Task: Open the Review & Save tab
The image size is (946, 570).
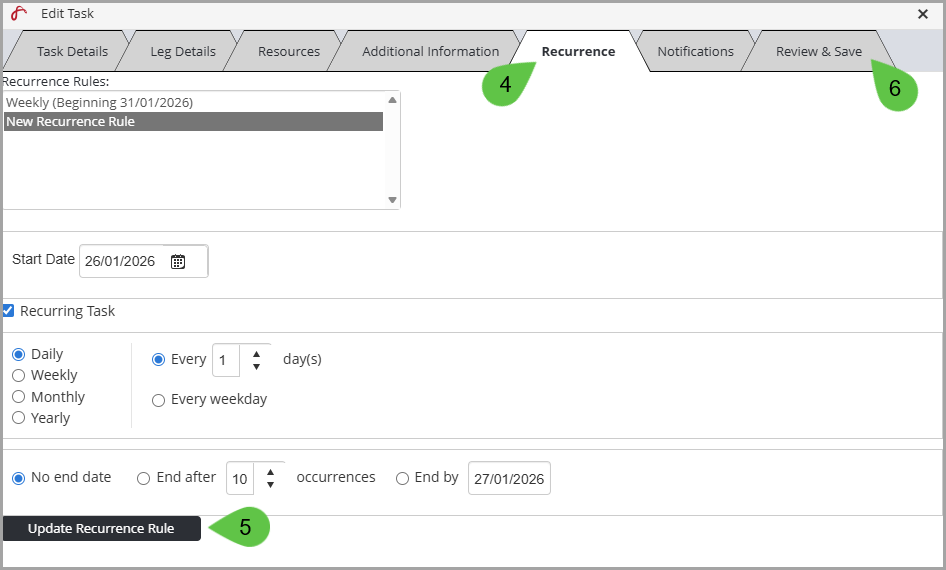Action: point(818,52)
